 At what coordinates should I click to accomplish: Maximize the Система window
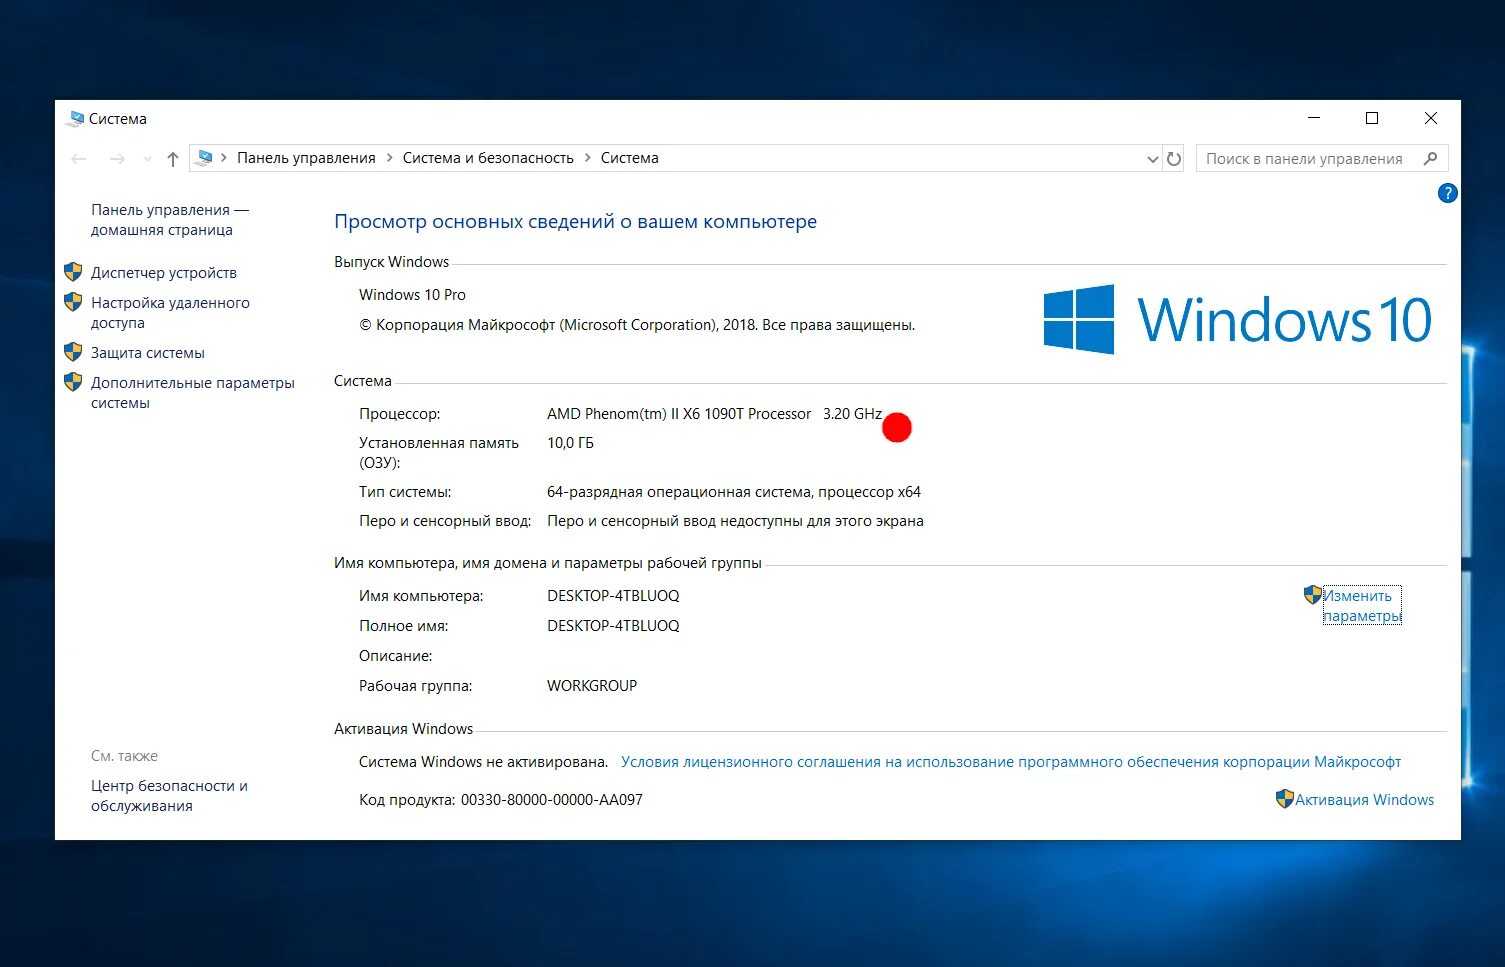click(x=1372, y=118)
